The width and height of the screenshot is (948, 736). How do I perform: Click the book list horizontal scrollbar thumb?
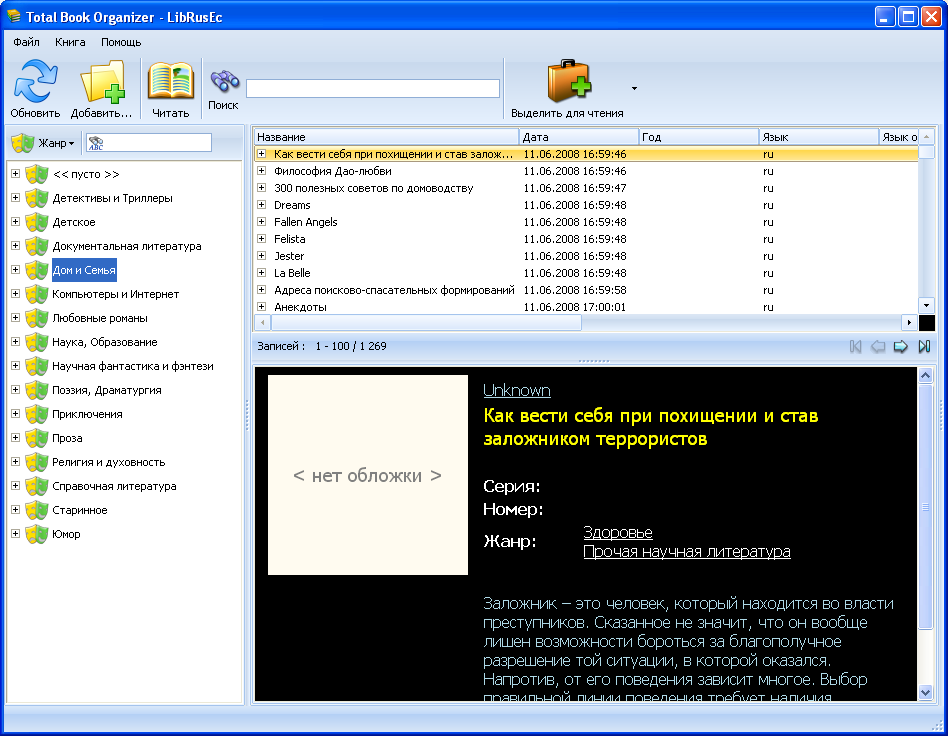coord(426,323)
